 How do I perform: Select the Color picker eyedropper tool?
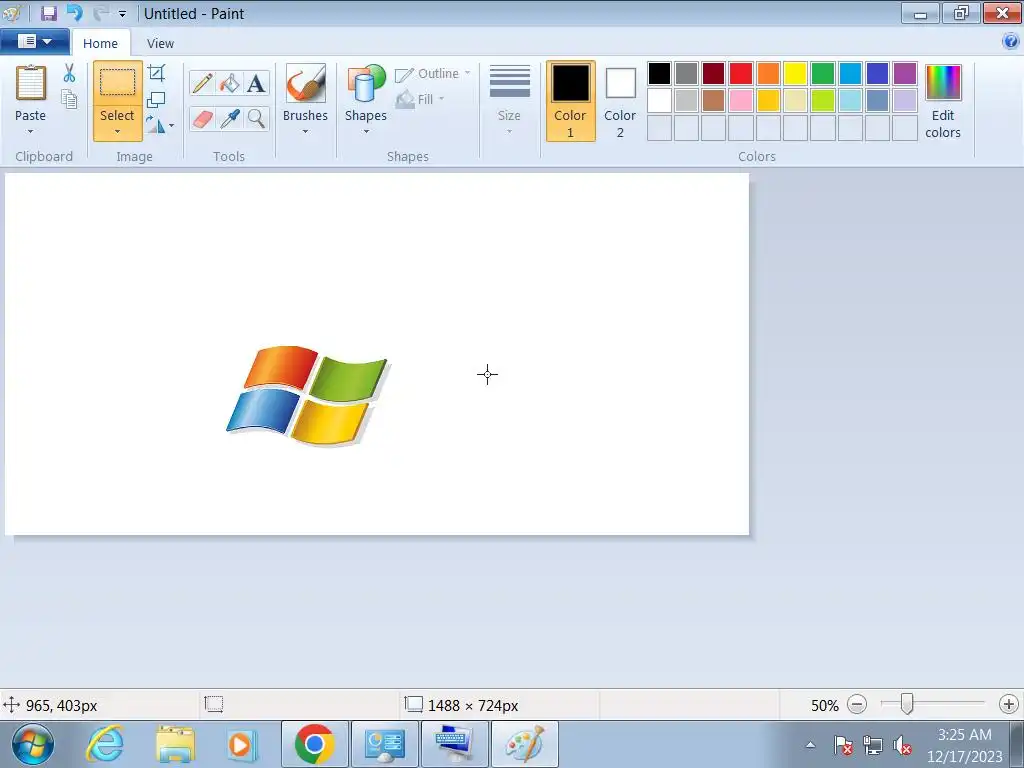point(229,119)
